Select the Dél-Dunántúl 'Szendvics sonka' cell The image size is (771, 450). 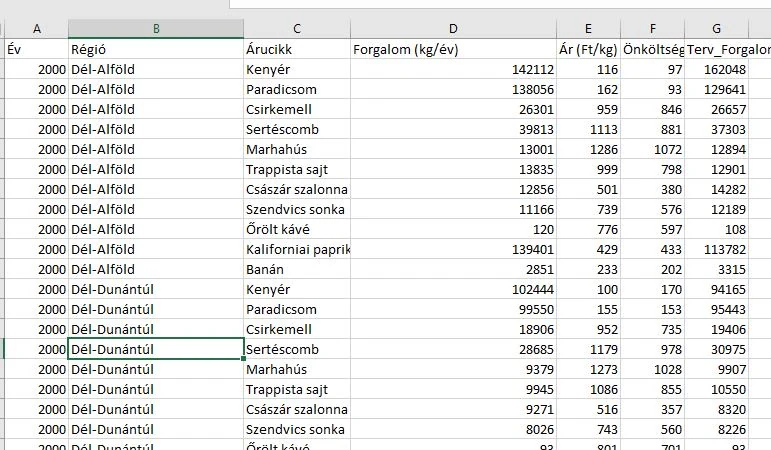(x=297, y=429)
